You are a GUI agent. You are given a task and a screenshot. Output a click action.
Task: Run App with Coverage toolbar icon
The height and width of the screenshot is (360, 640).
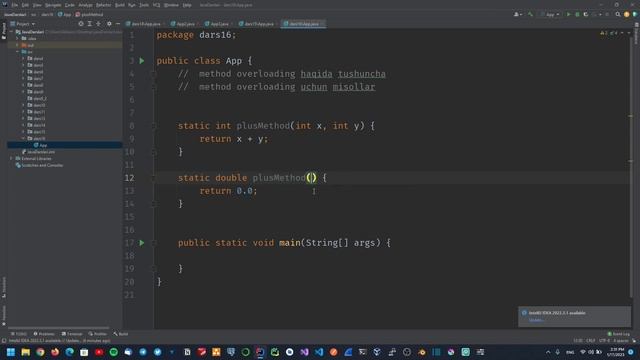(586, 14)
